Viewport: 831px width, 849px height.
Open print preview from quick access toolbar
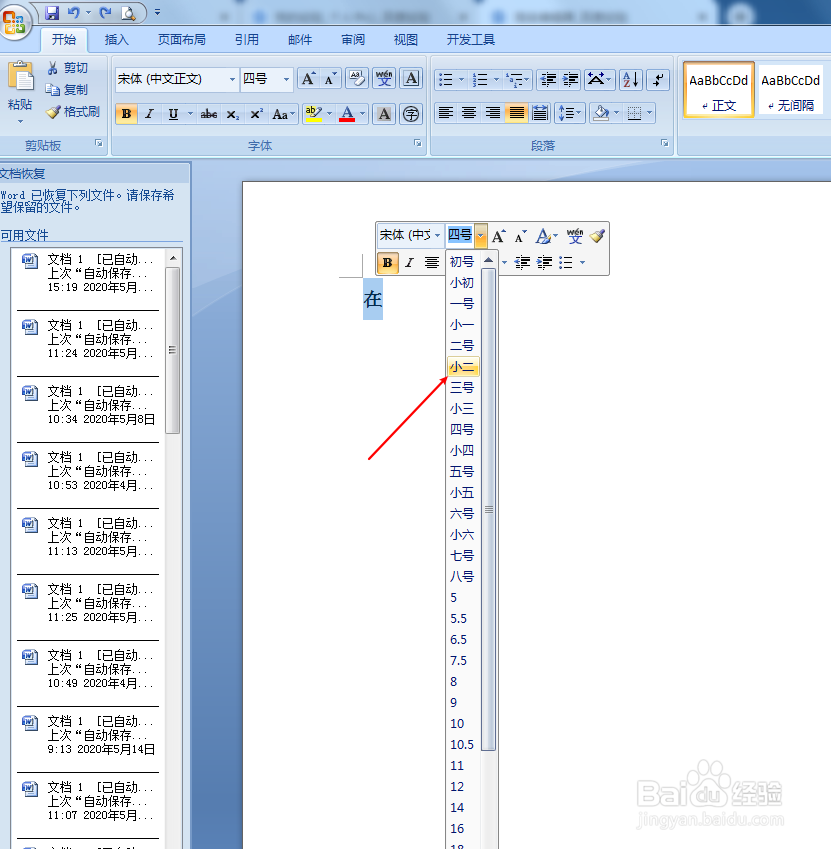point(128,12)
